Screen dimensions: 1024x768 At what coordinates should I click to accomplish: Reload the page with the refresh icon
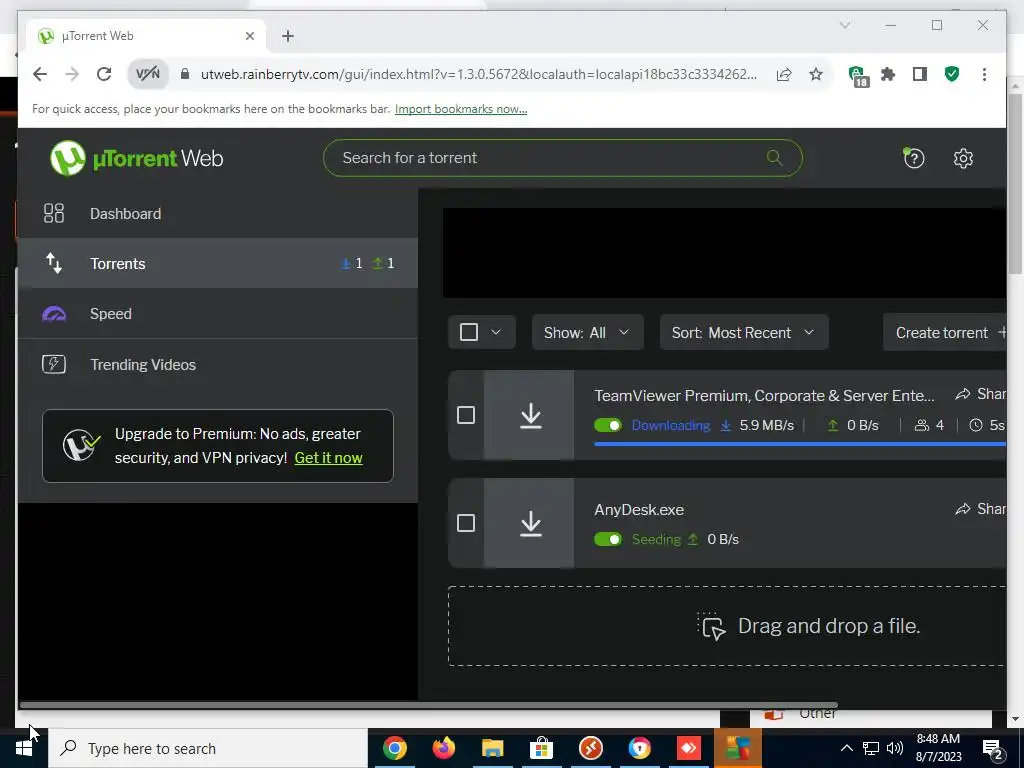[x=104, y=74]
